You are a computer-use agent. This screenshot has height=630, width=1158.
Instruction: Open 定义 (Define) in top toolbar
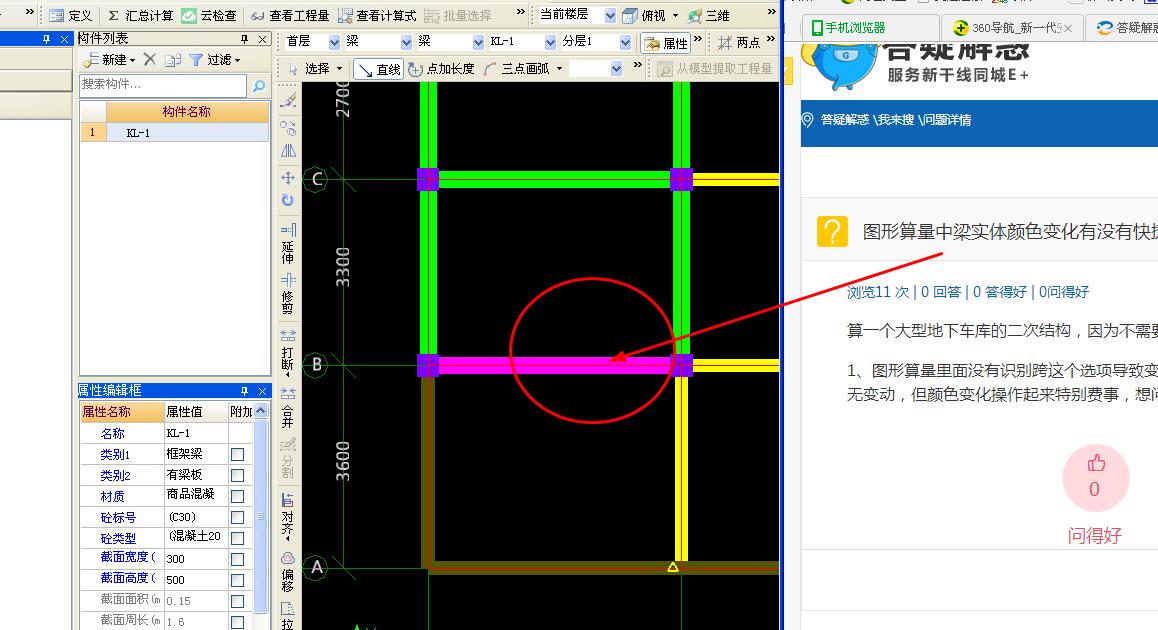71,16
